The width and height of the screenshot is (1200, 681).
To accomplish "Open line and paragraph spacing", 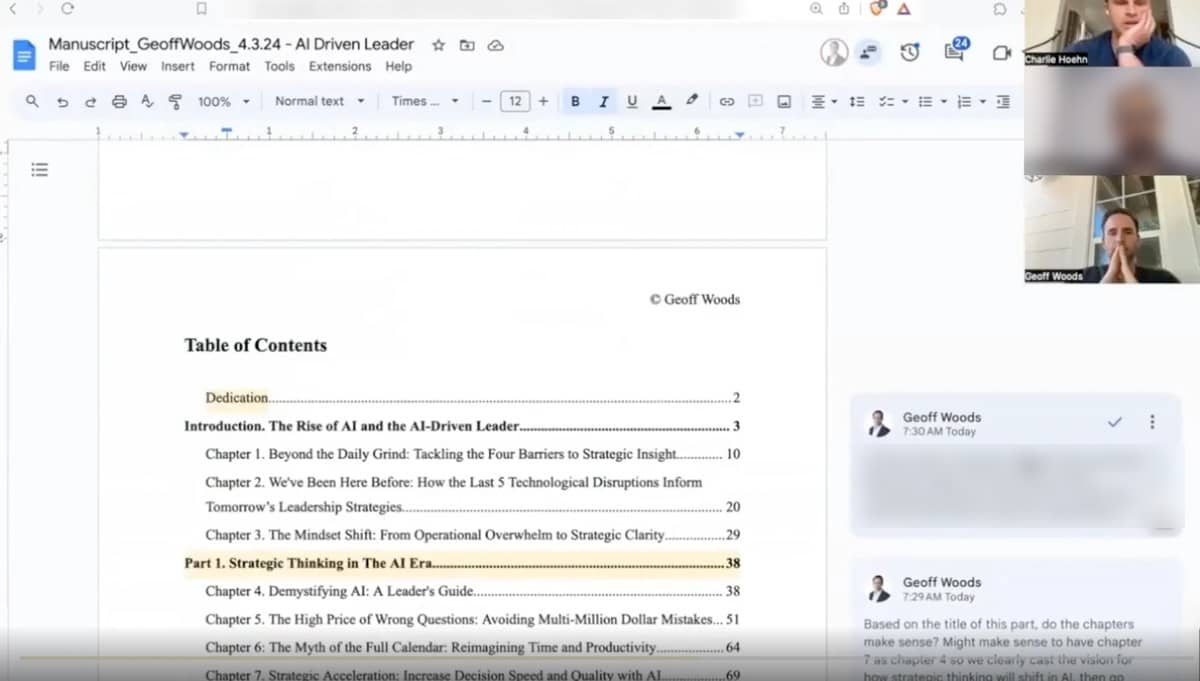I will (x=857, y=101).
